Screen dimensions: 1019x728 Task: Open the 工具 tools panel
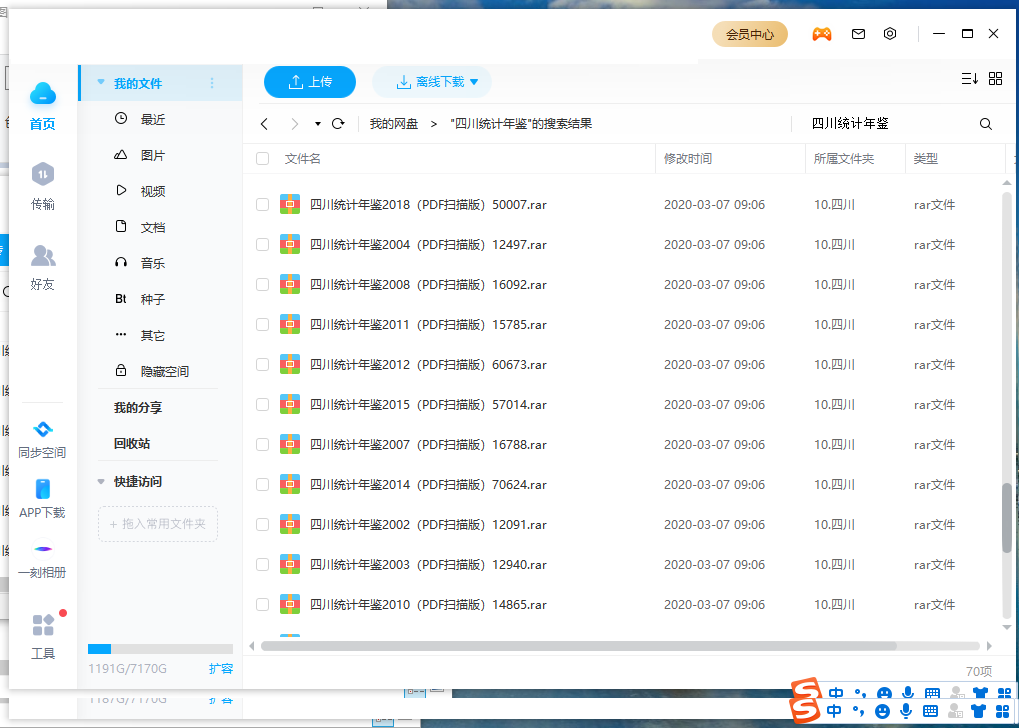pos(43,625)
